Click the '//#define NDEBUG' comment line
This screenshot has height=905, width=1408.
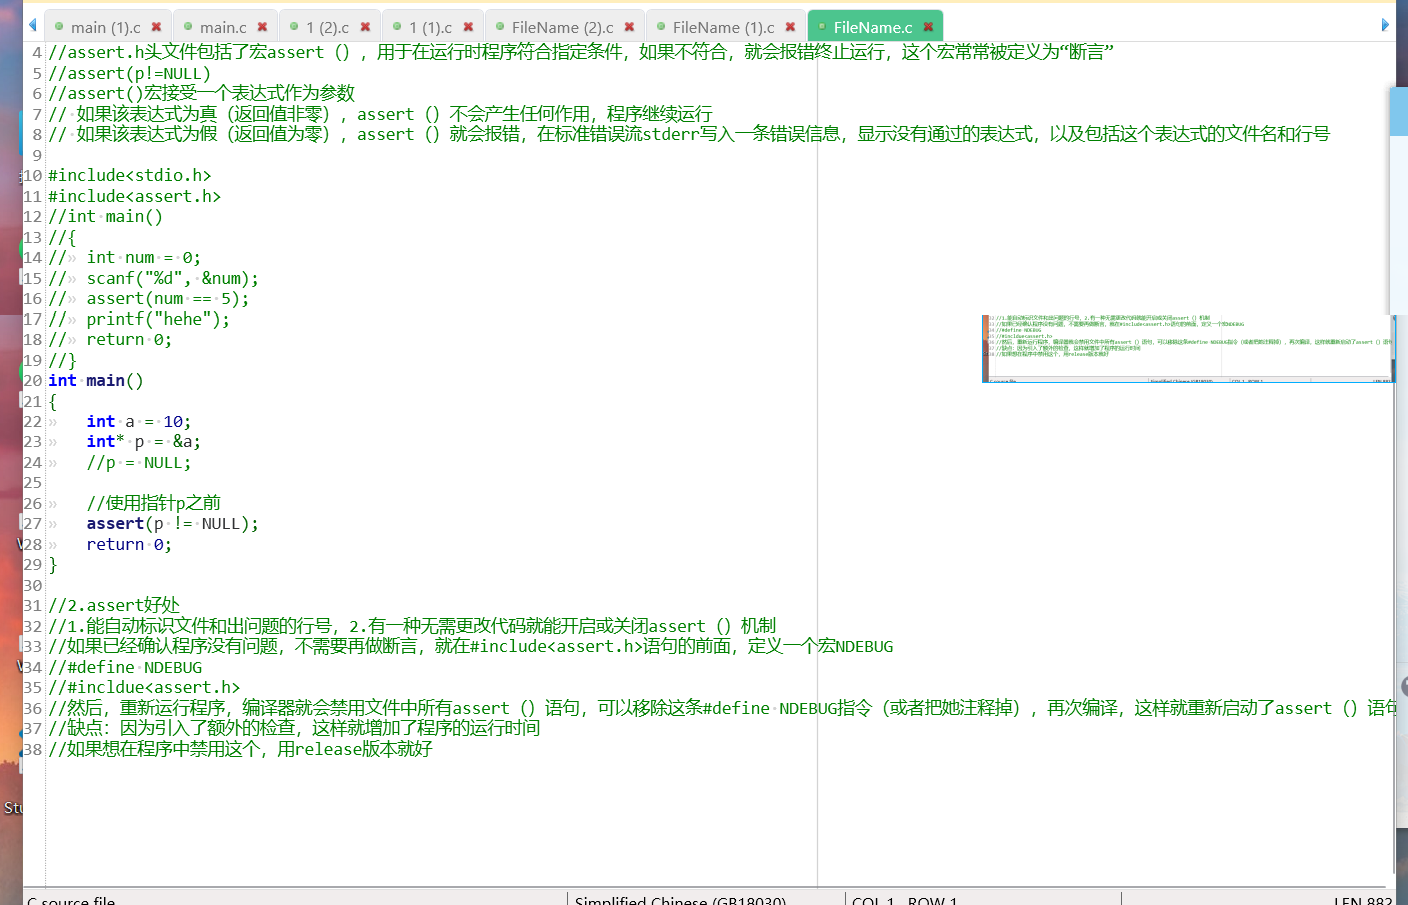point(125,667)
